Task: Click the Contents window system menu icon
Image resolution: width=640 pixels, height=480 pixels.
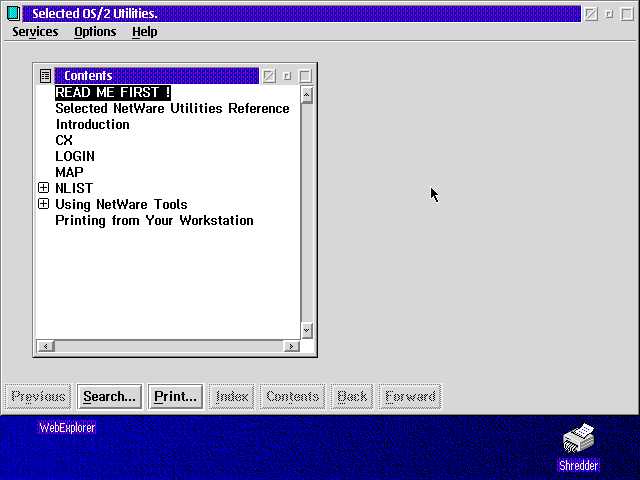Action: 45,76
